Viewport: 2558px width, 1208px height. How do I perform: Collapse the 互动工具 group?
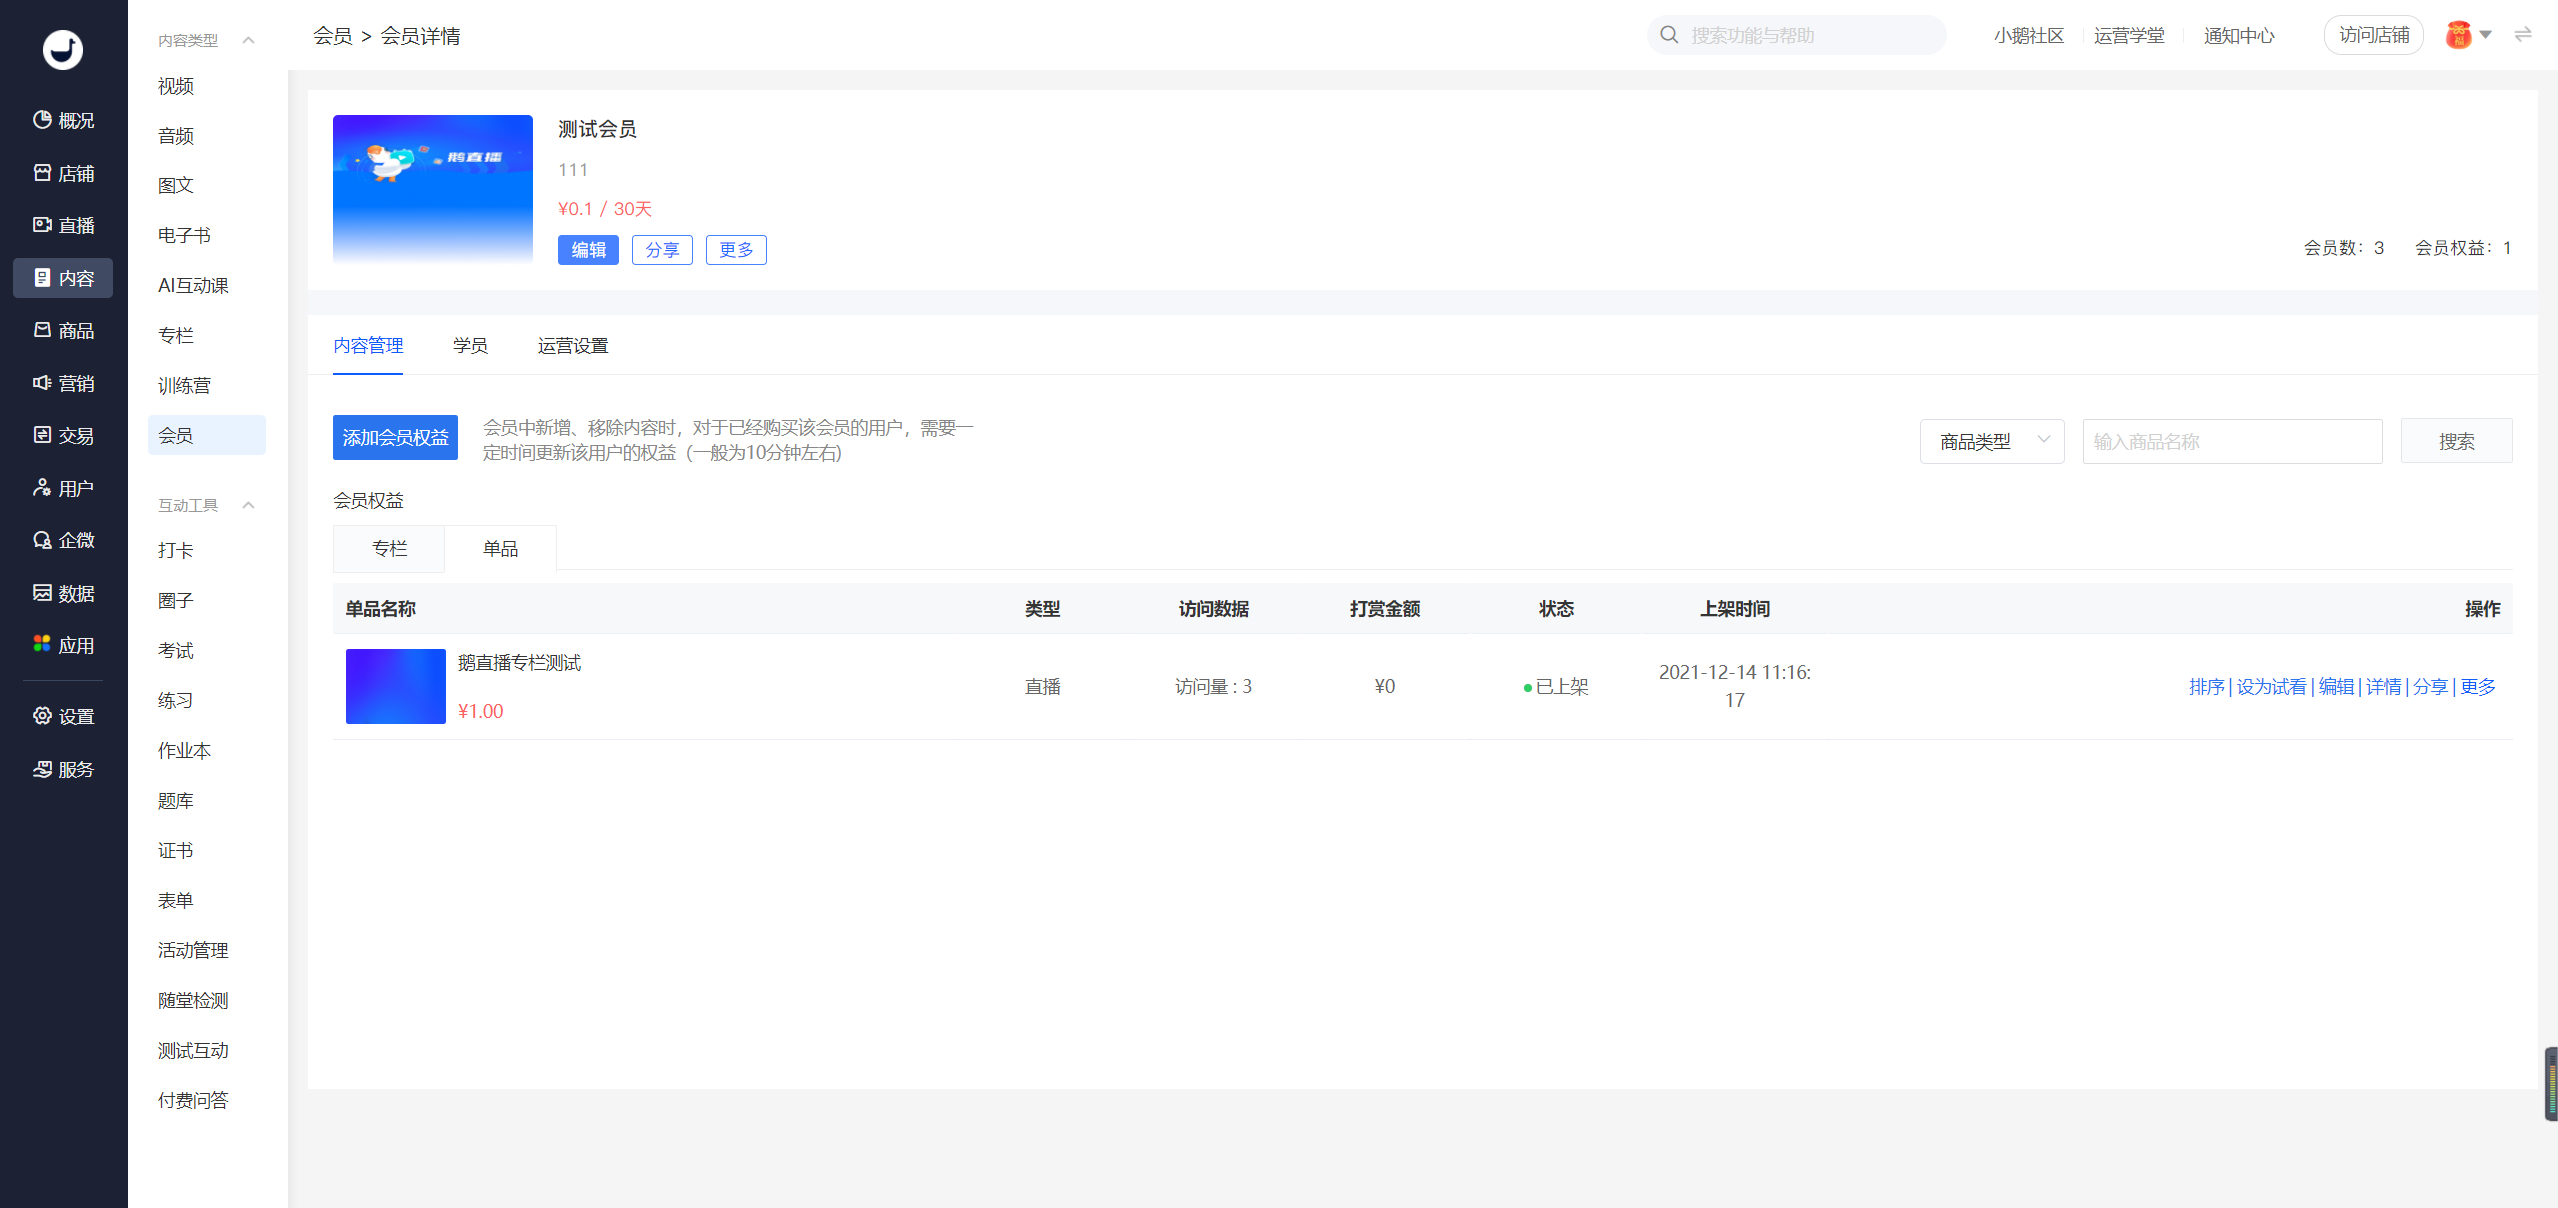[249, 505]
